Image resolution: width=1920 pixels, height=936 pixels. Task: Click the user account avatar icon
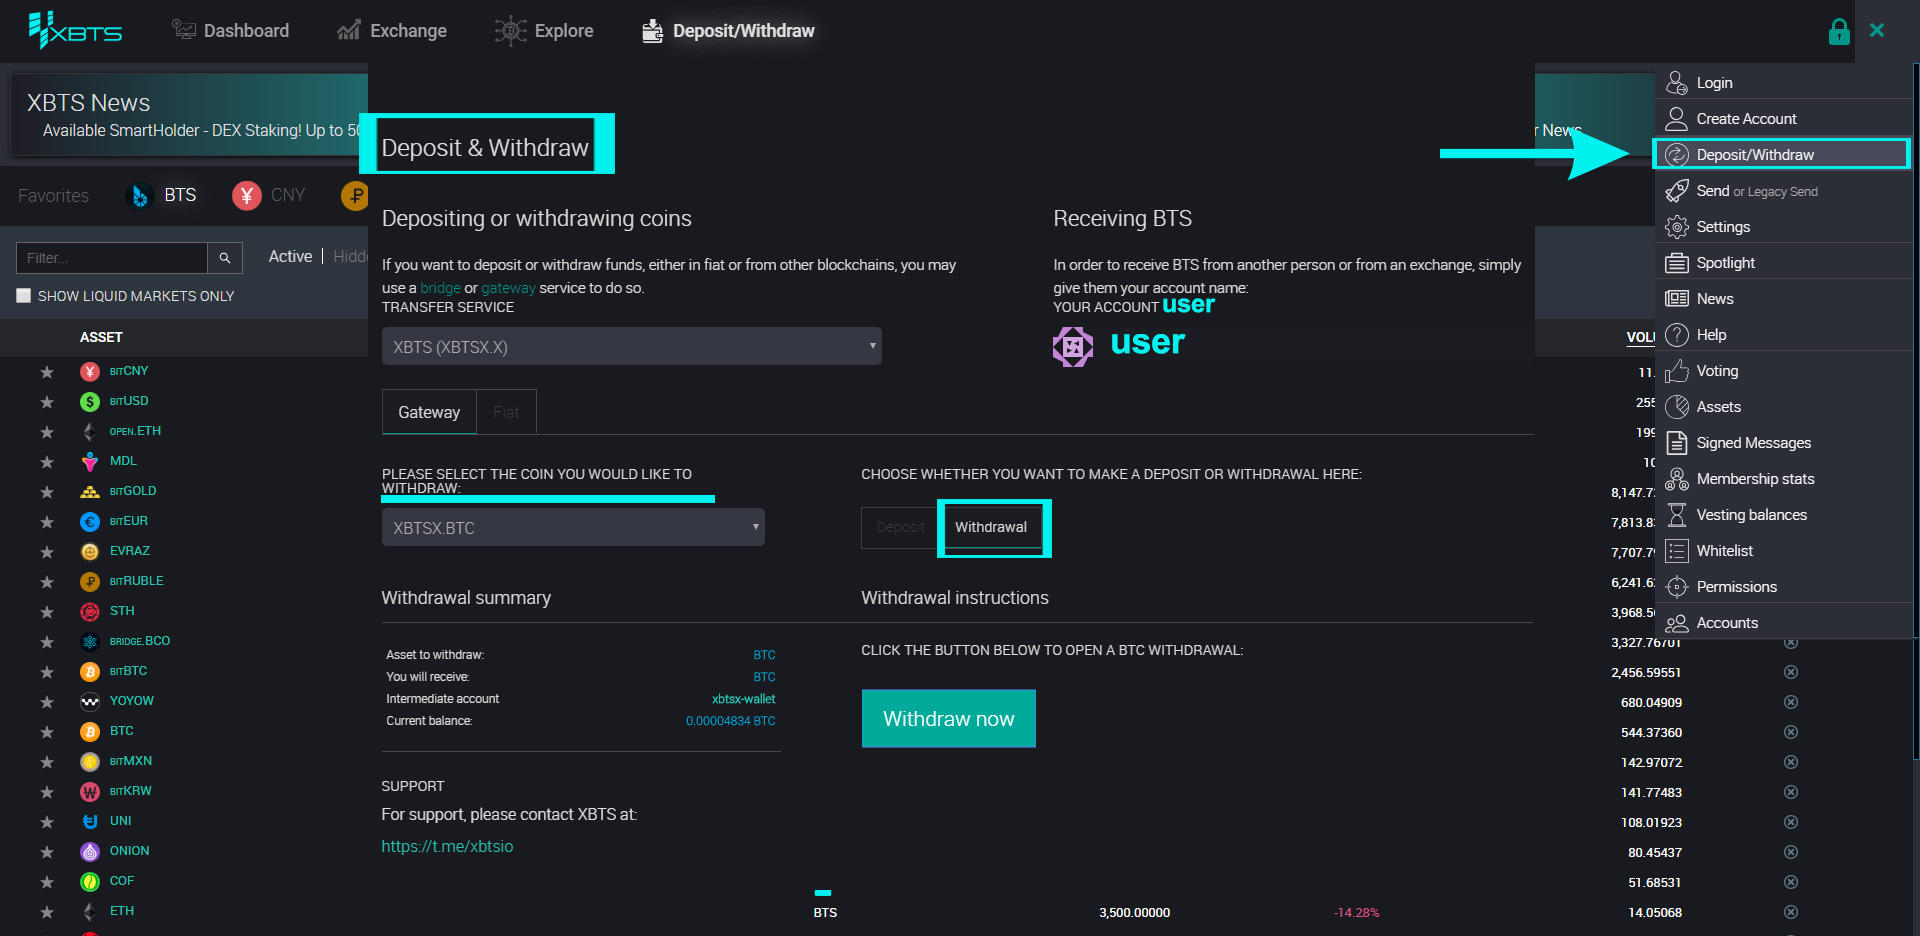(x=1073, y=347)
